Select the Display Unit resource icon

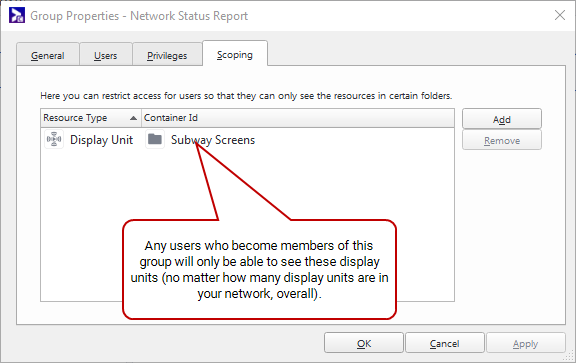(x=54, y=139)
